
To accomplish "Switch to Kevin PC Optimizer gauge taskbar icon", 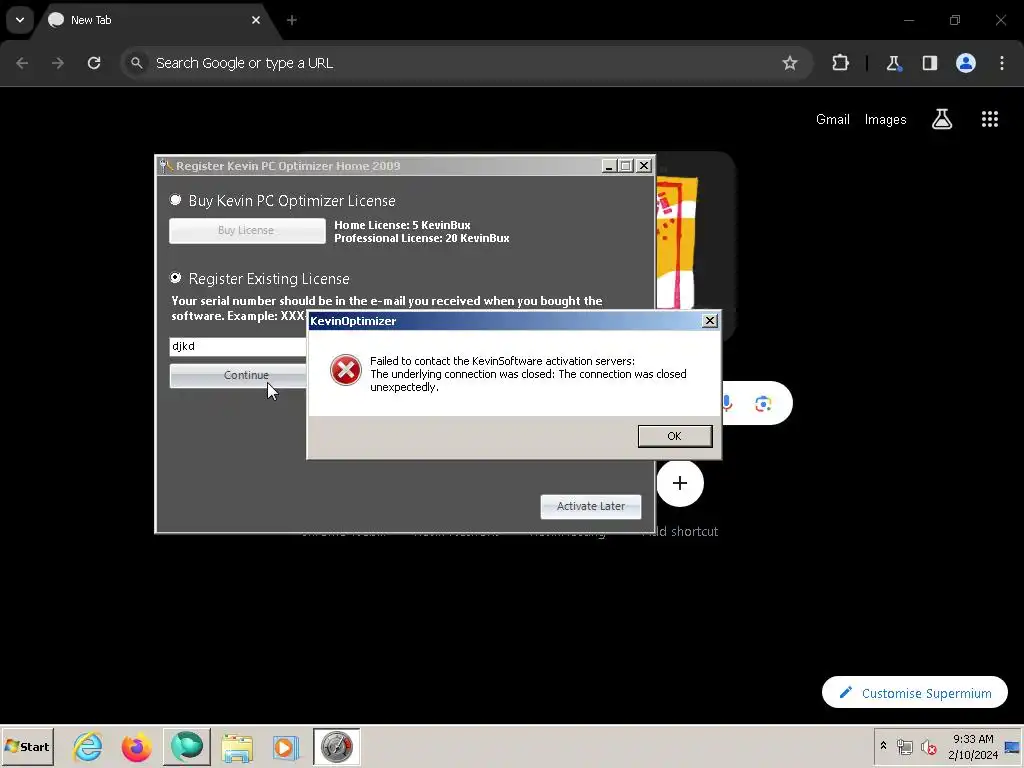I will [336, 746].
